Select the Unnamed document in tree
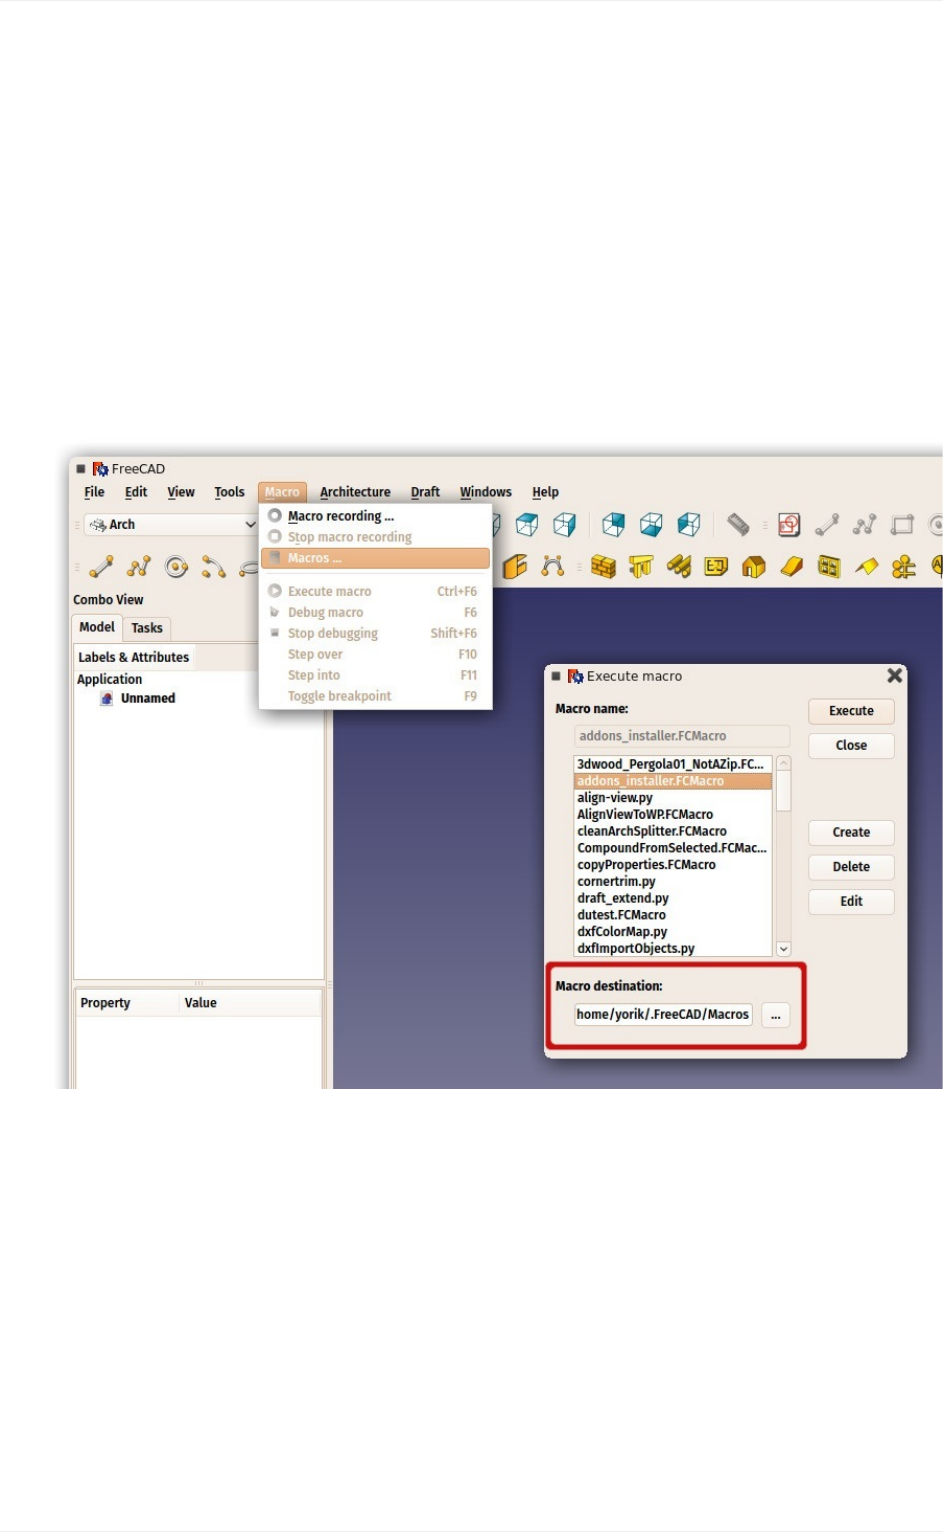Image resolution: width=943 pixels, height=1532 pixels. click(138, 698)
